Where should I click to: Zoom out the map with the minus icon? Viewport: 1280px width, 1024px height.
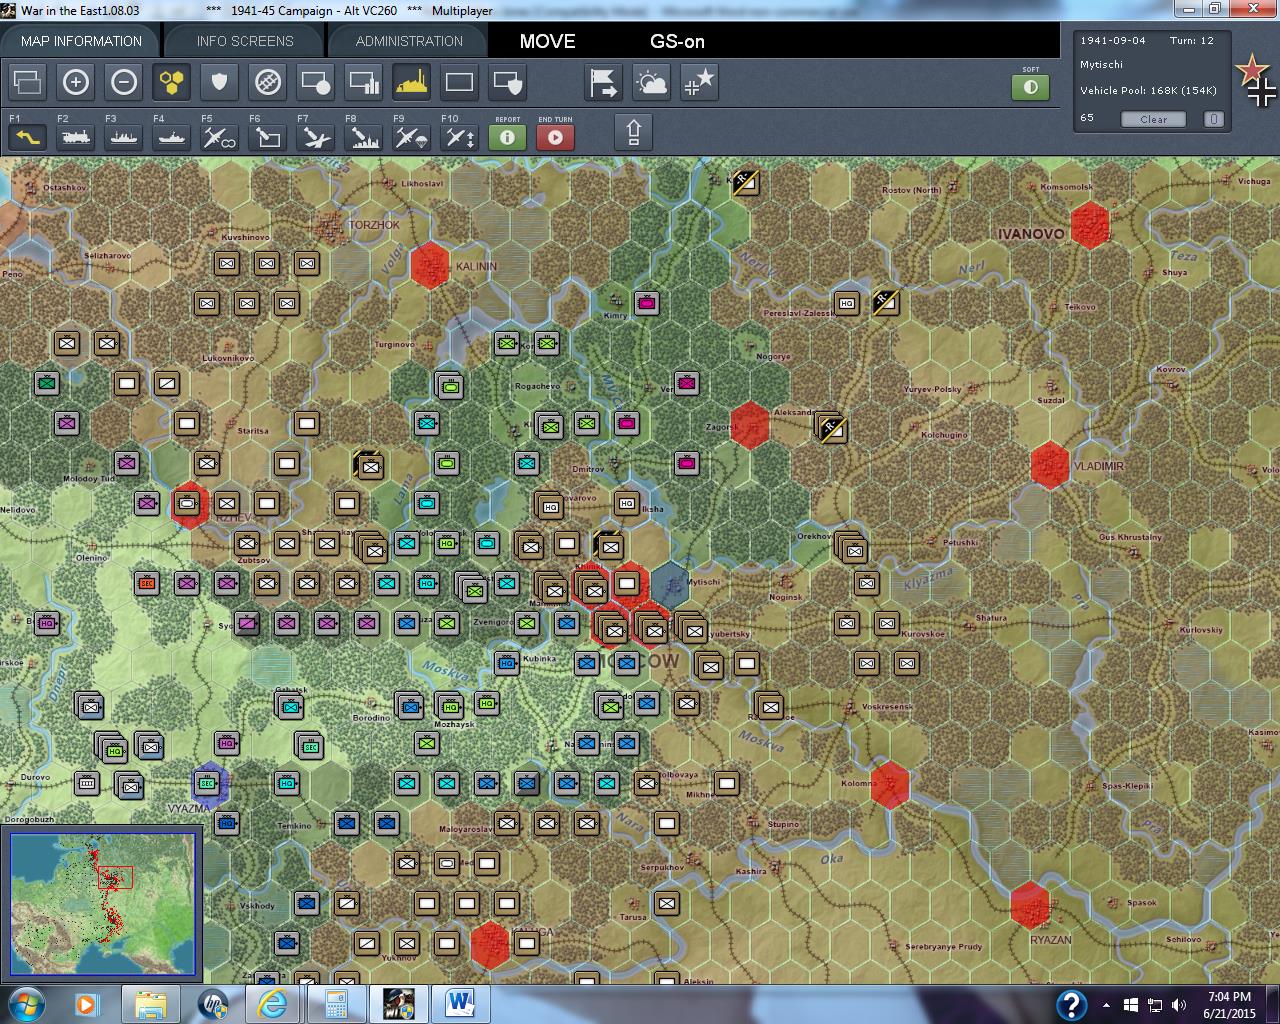coord(123,82)
